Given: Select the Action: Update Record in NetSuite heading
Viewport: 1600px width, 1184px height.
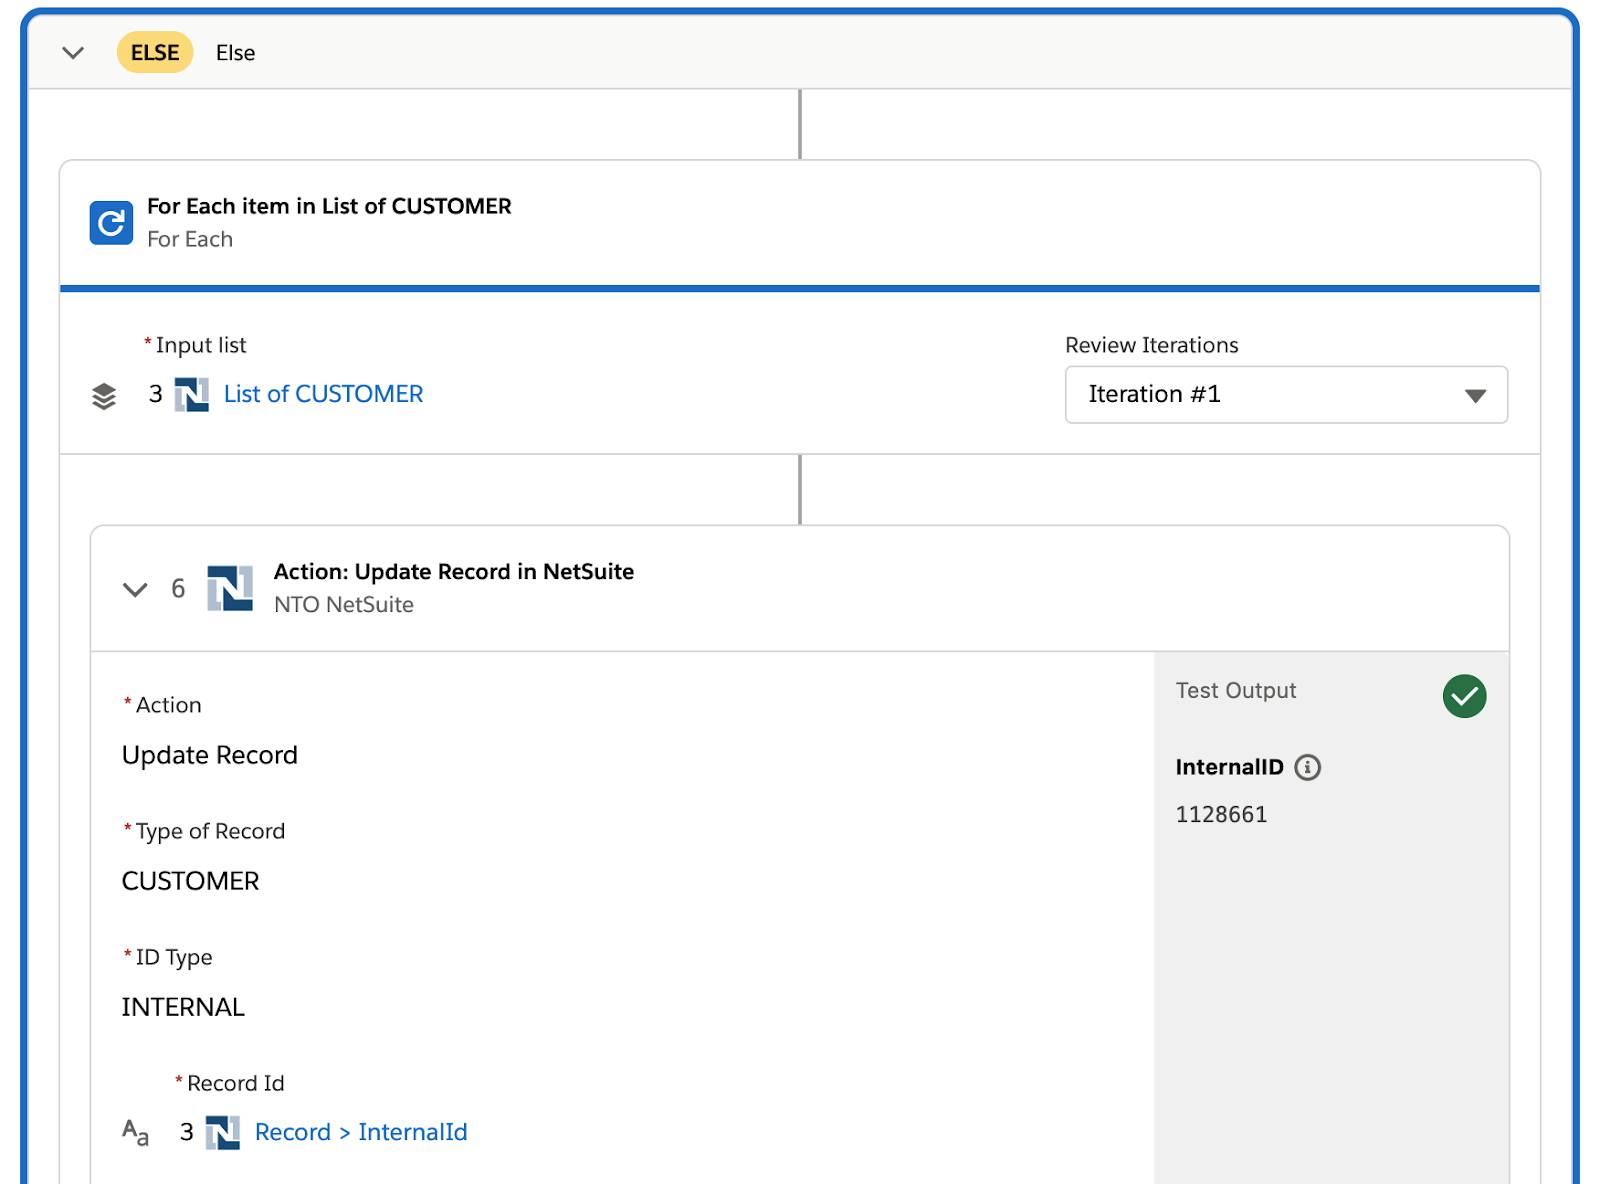Looking at the screenshot, I should tap(454, 571).
